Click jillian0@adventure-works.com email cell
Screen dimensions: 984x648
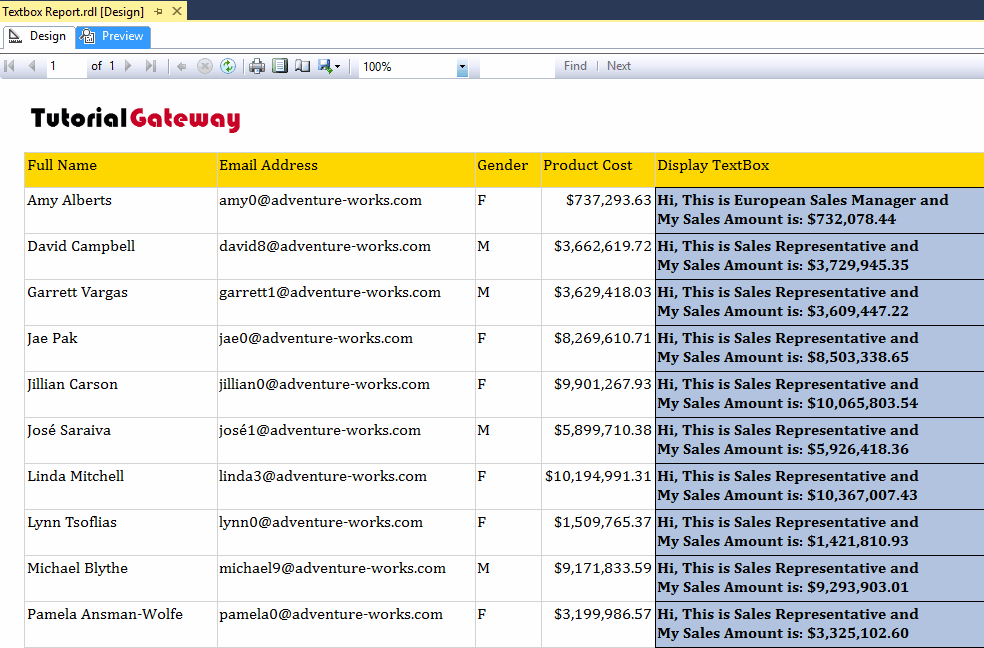coord(346,394)
